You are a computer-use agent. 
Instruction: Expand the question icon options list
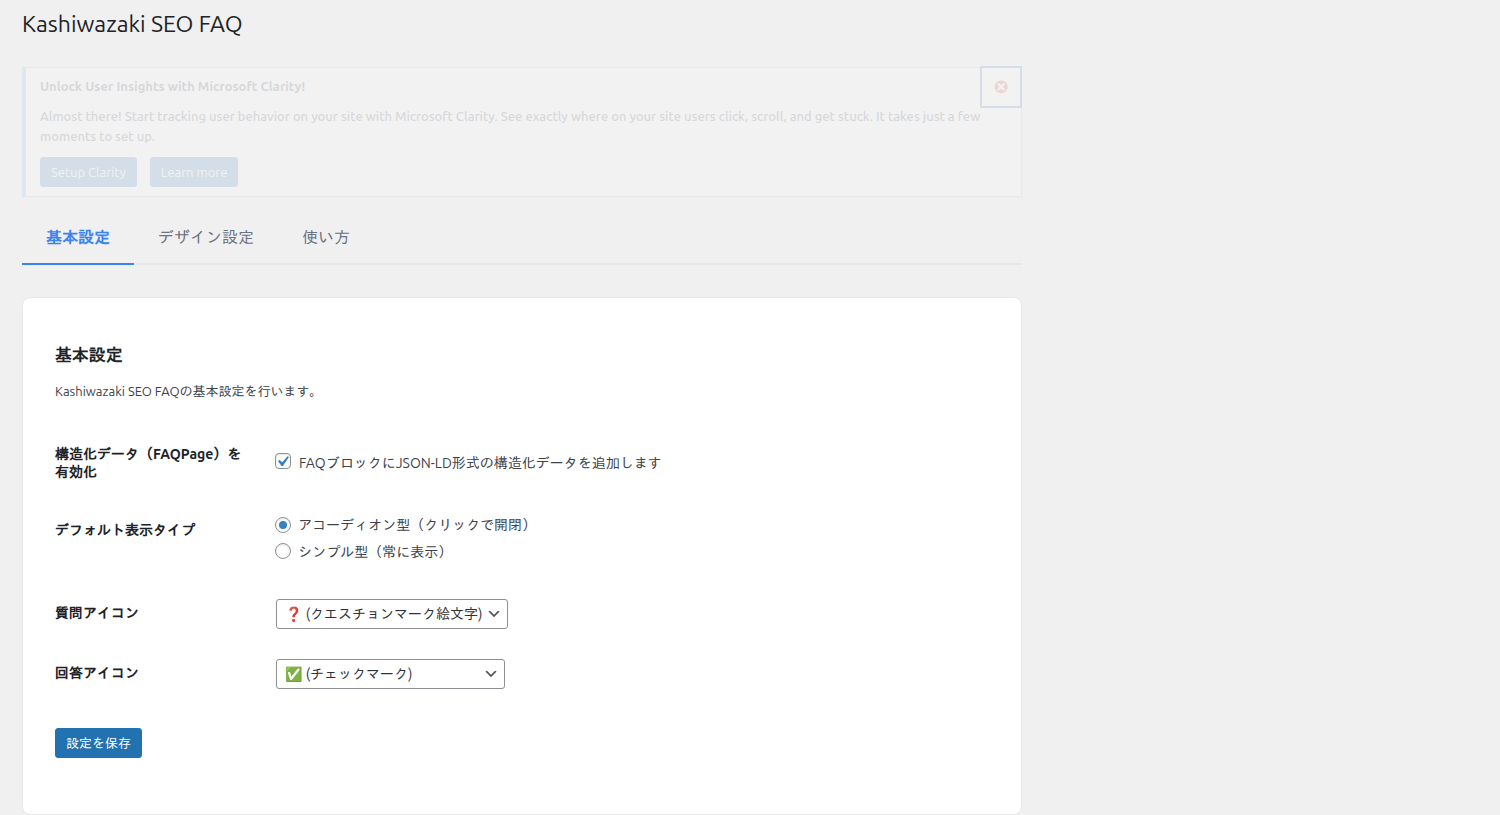point(391,613)
